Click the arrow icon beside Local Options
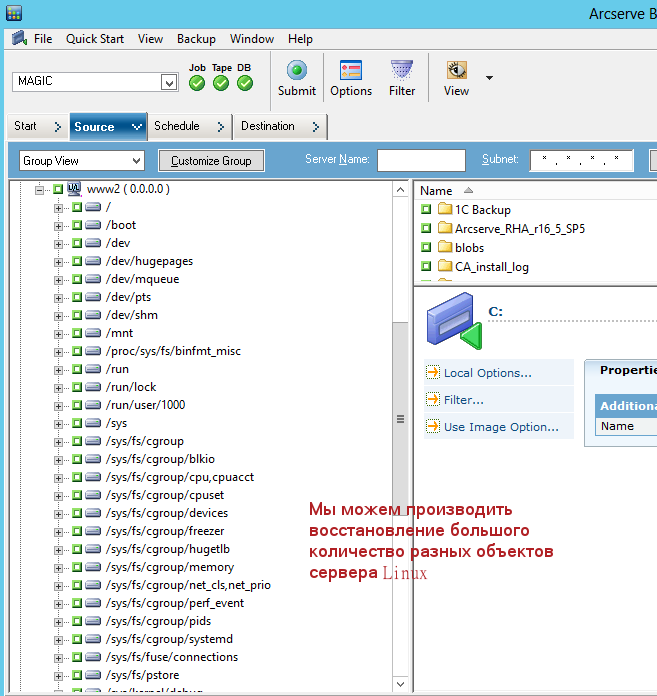Viewport: 657px width, 696px height. [433, 372]
